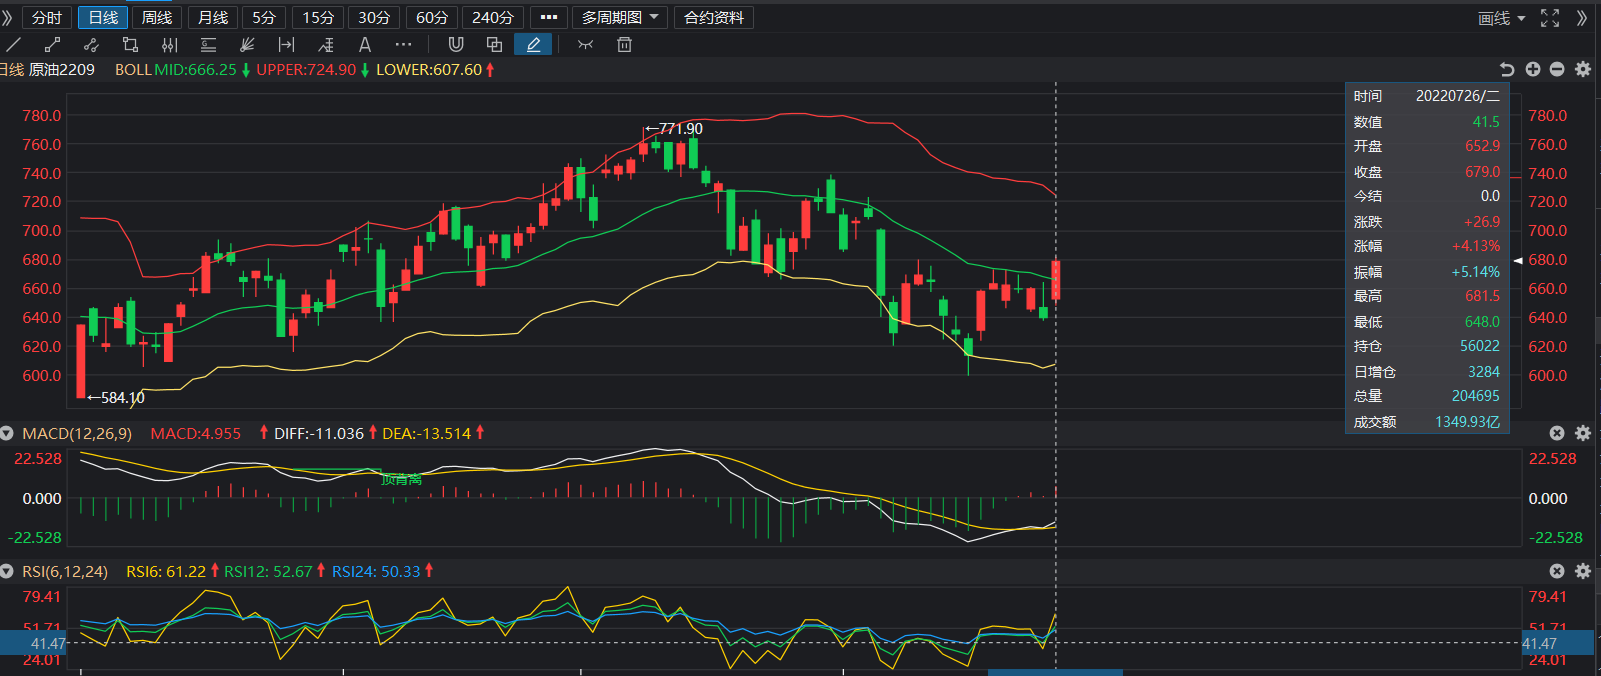Zoom in main chart with plus icon
This screenshot has width=1601, height=676.
coord(1533,69)
